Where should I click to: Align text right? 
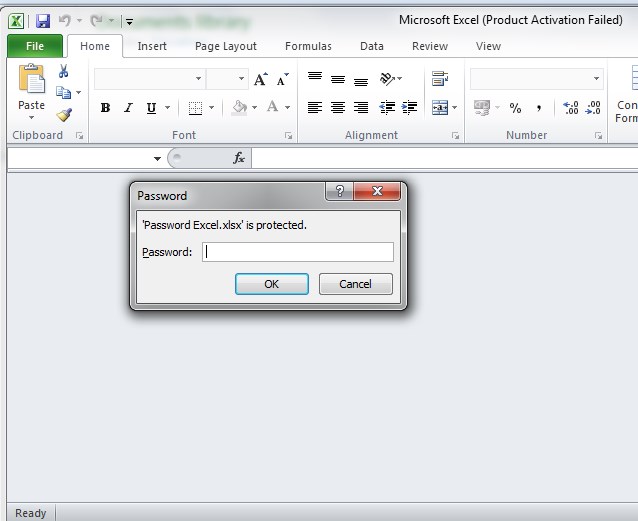click(361, 108)
